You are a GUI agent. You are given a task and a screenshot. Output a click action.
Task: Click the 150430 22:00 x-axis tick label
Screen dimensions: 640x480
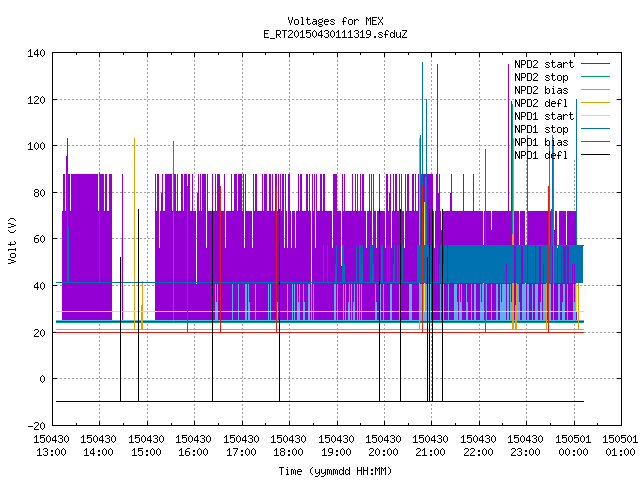click(478, 446)
